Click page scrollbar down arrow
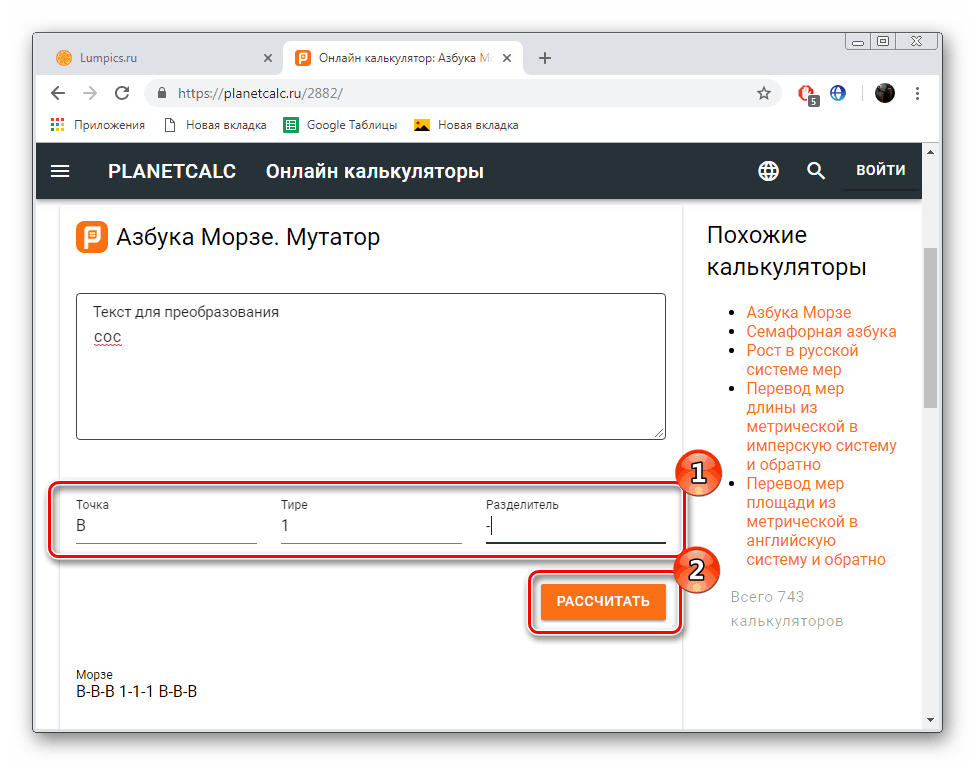 tap(930, 720)
